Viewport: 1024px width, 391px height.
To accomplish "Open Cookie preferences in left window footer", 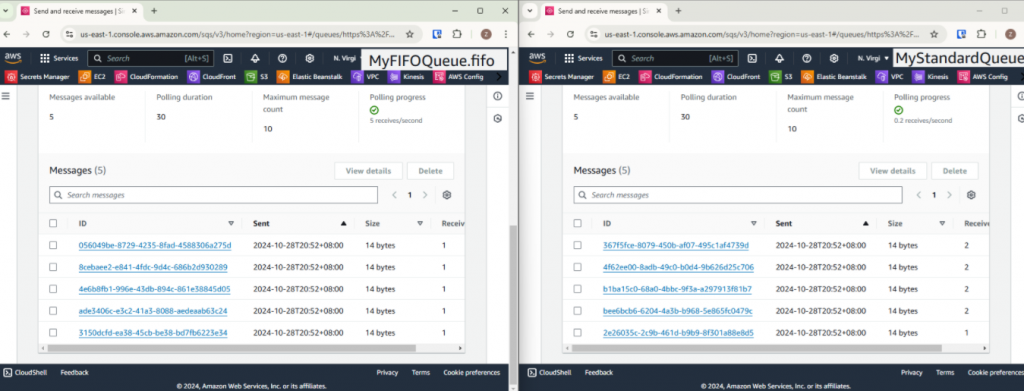I will (472, 373).
